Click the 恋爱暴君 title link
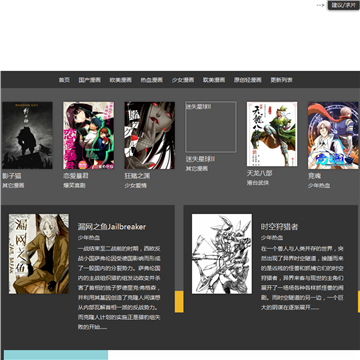360x360 pixels. 76,176
